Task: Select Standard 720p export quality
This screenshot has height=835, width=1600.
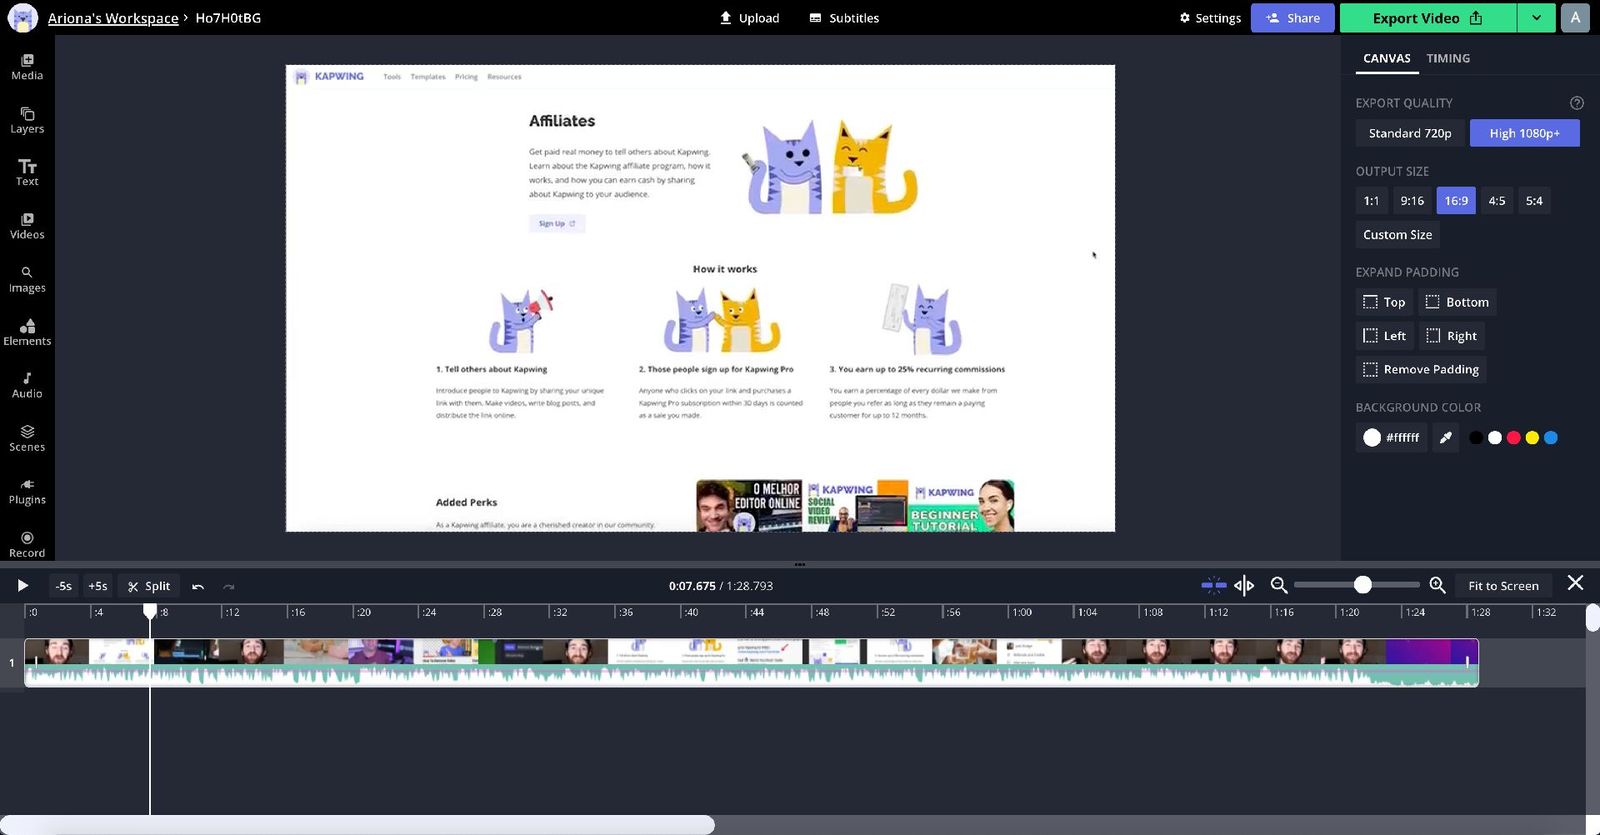Action: (1409, 133)
